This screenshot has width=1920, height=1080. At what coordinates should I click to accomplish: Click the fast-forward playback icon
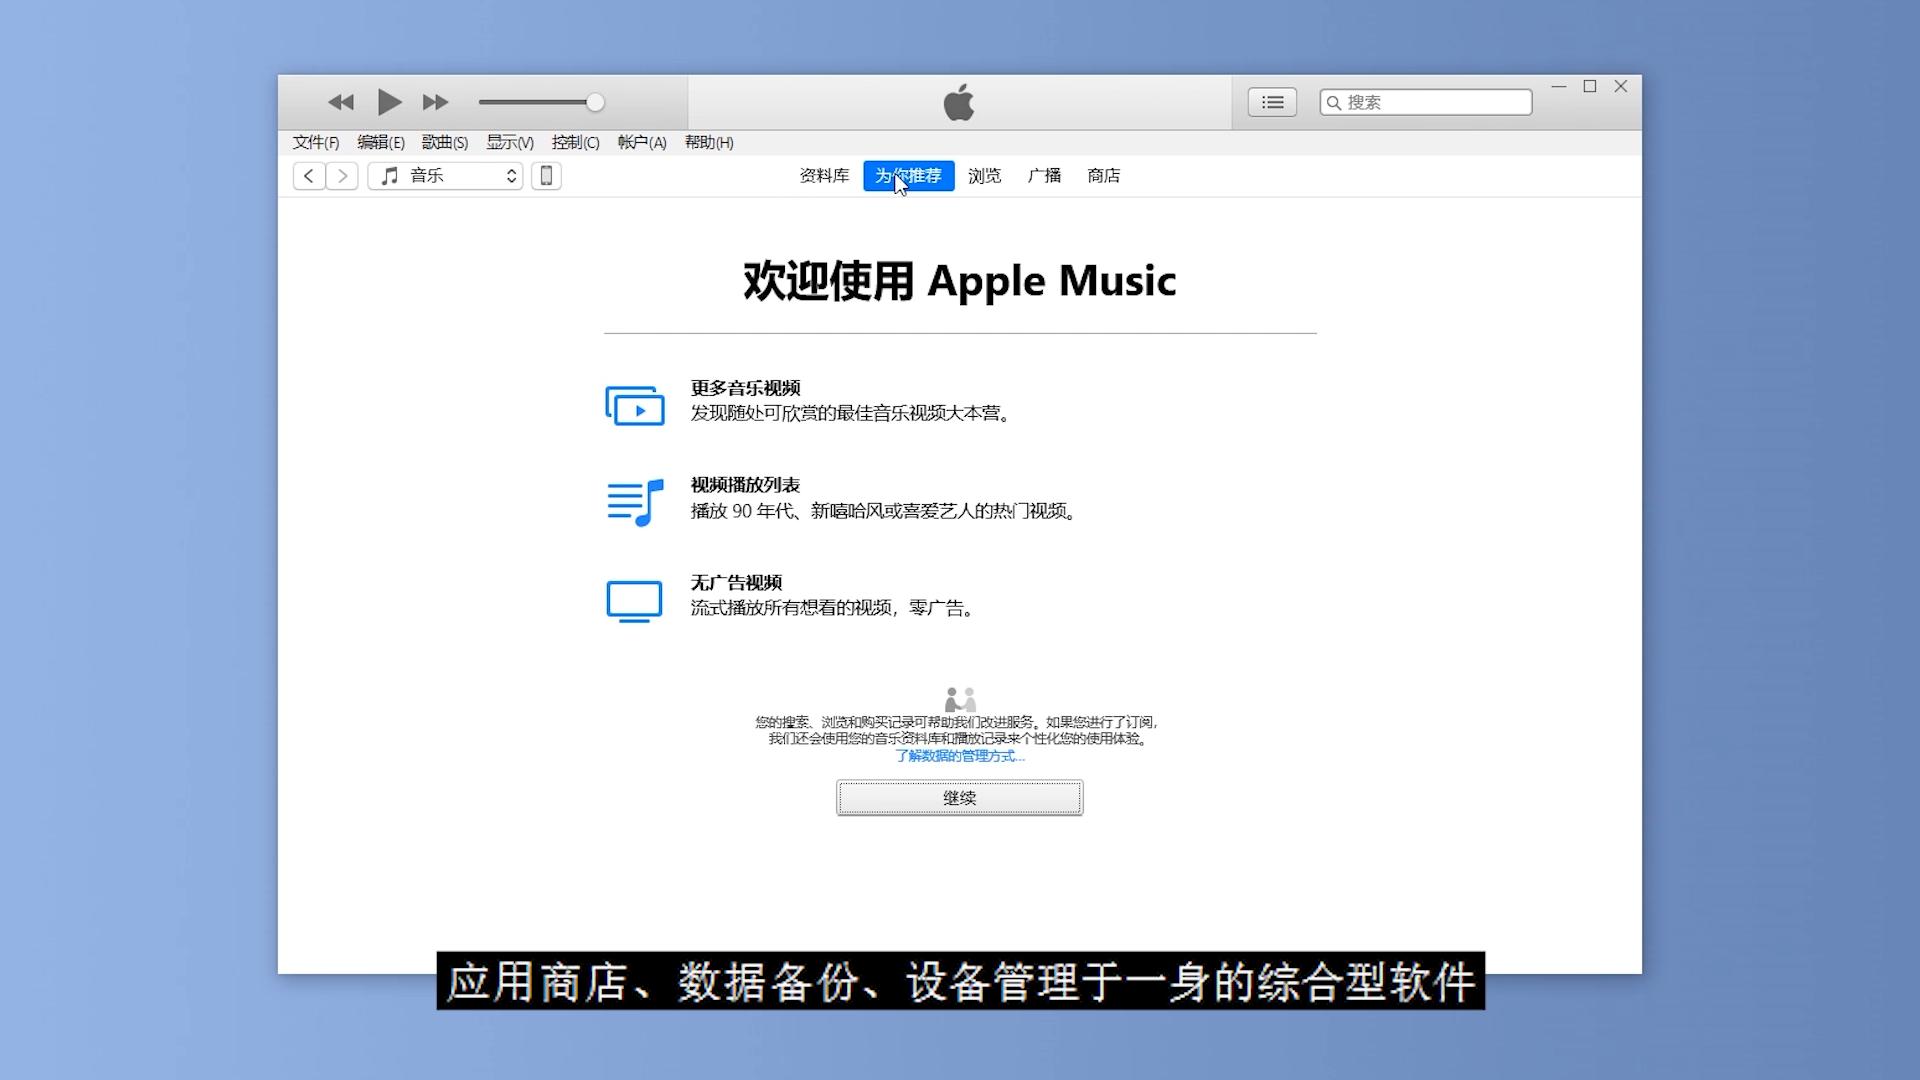point(434,101)
